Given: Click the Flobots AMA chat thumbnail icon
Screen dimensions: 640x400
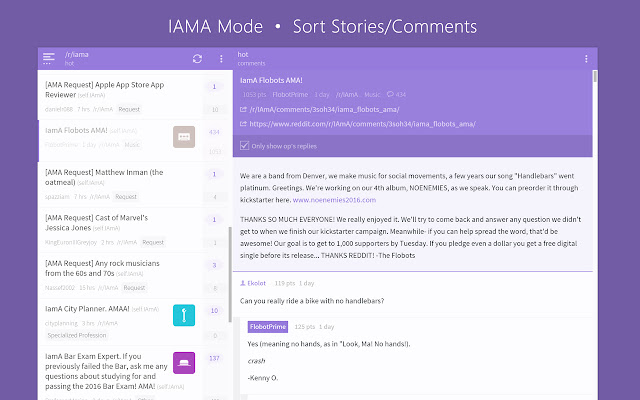Looking at the screenshot, I should coord(184,137).
